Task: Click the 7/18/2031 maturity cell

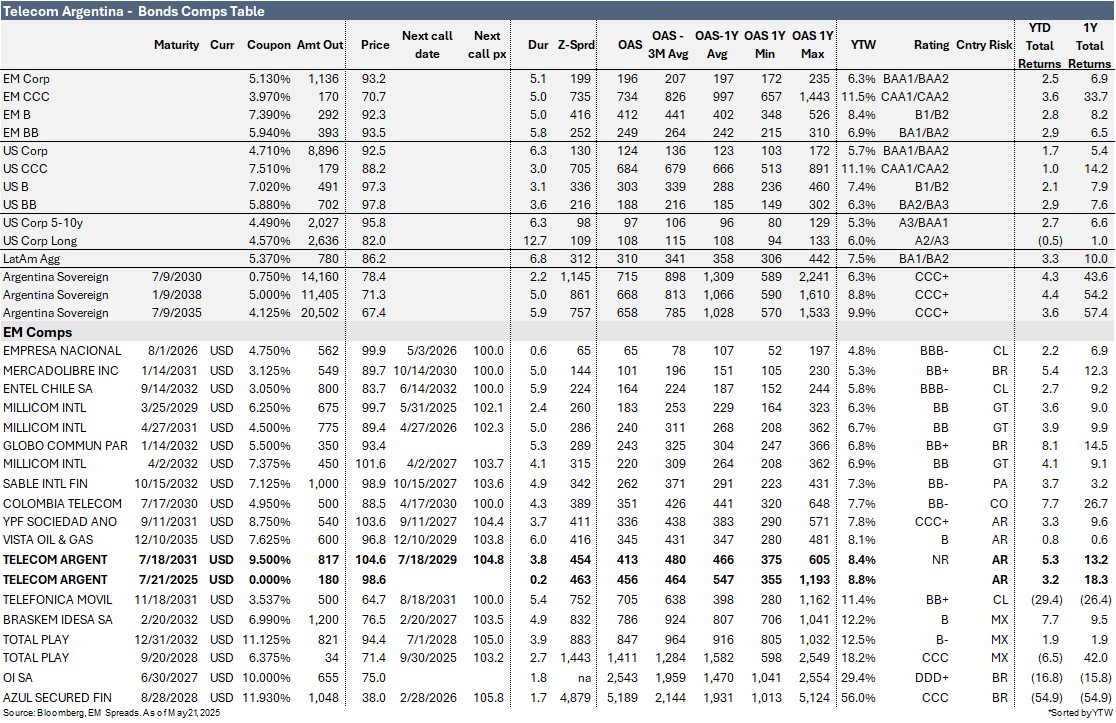Action: point(169,560)
